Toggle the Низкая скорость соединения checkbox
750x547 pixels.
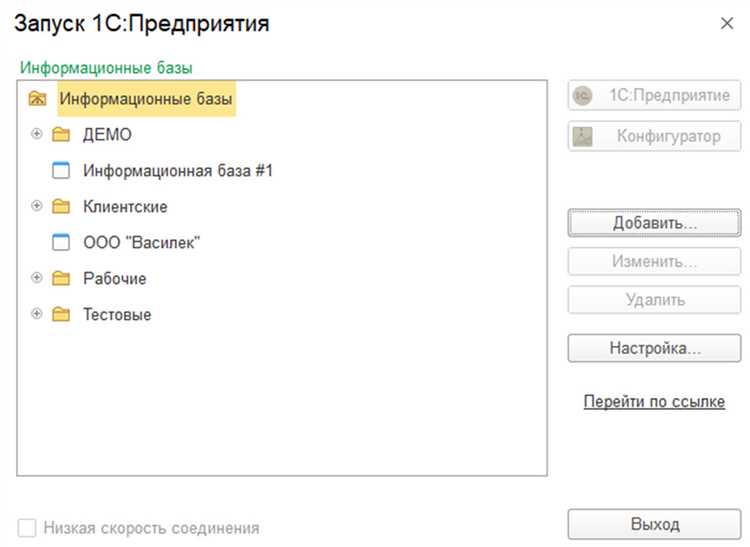tap(27, 528)
